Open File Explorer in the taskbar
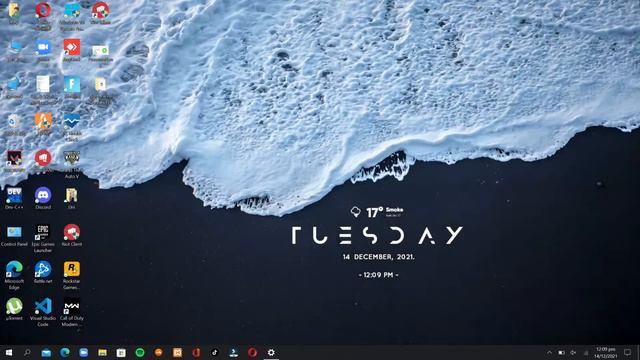 [102, 352]
